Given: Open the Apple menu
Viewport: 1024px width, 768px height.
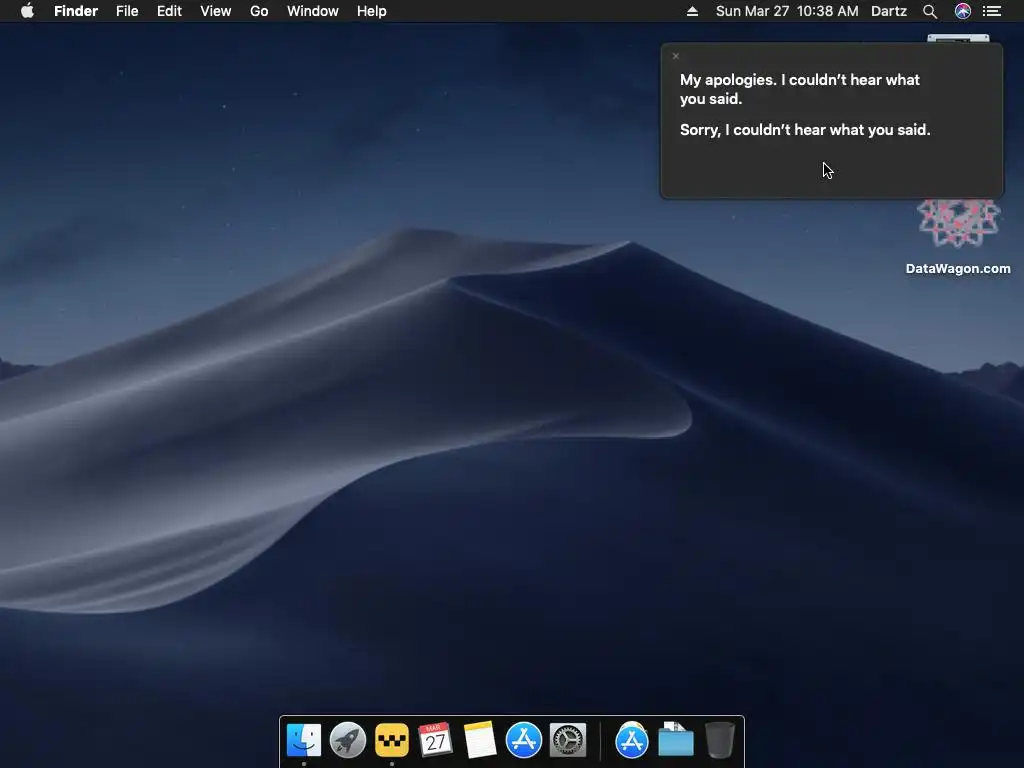Looking at the screenshot, I should click(27, 11).
